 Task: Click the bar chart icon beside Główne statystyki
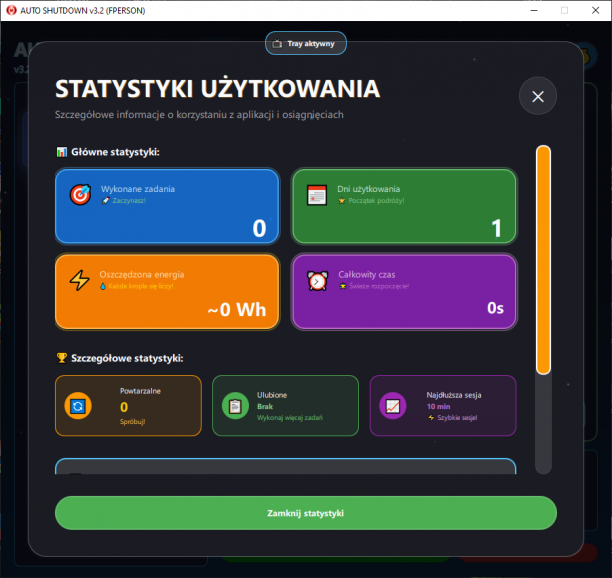point(61,152)
